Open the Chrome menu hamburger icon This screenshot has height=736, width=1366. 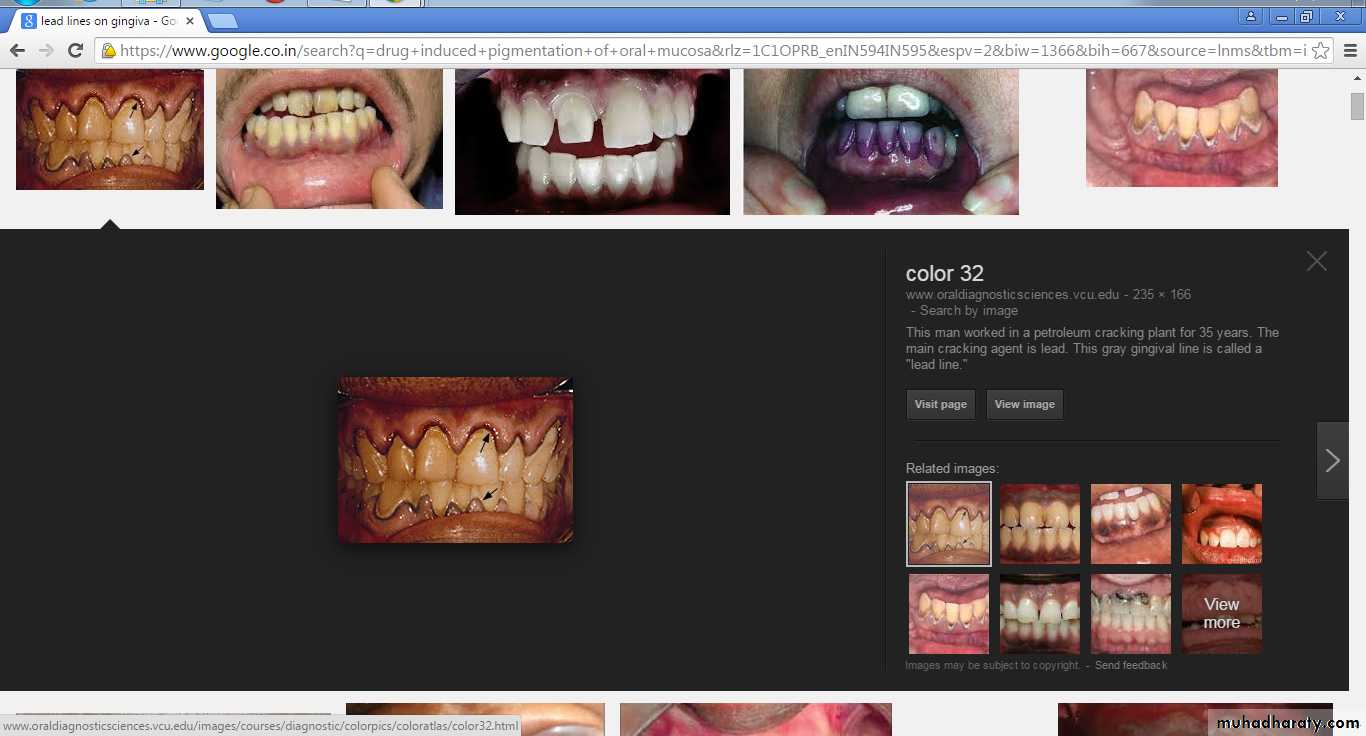[x=1350, y=51]
